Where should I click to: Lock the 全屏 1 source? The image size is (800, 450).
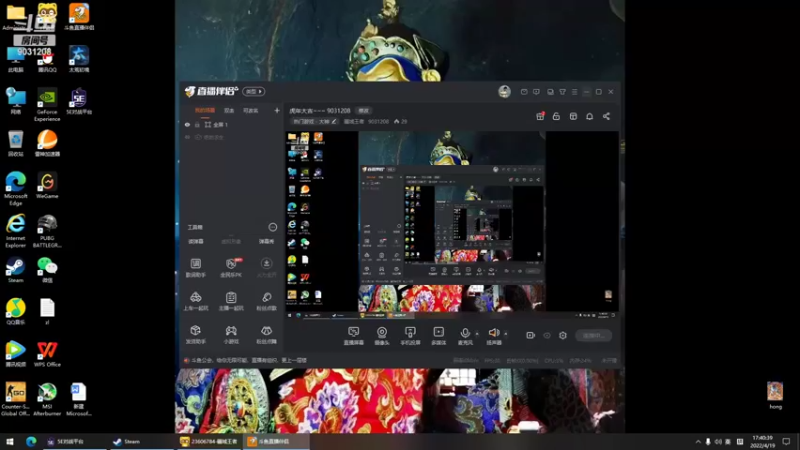tap(197, 124)
